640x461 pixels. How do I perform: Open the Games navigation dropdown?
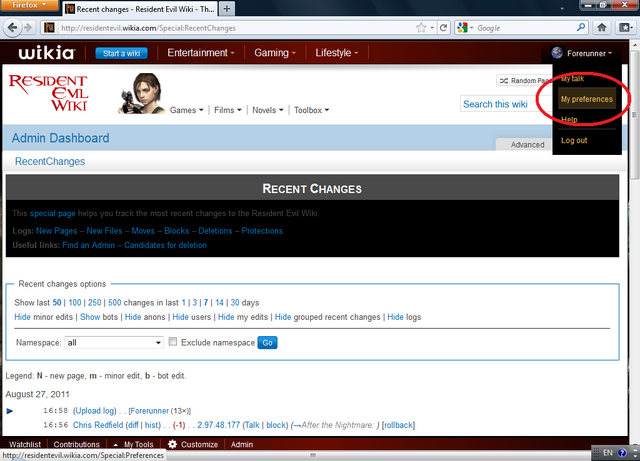coord(187,110)
